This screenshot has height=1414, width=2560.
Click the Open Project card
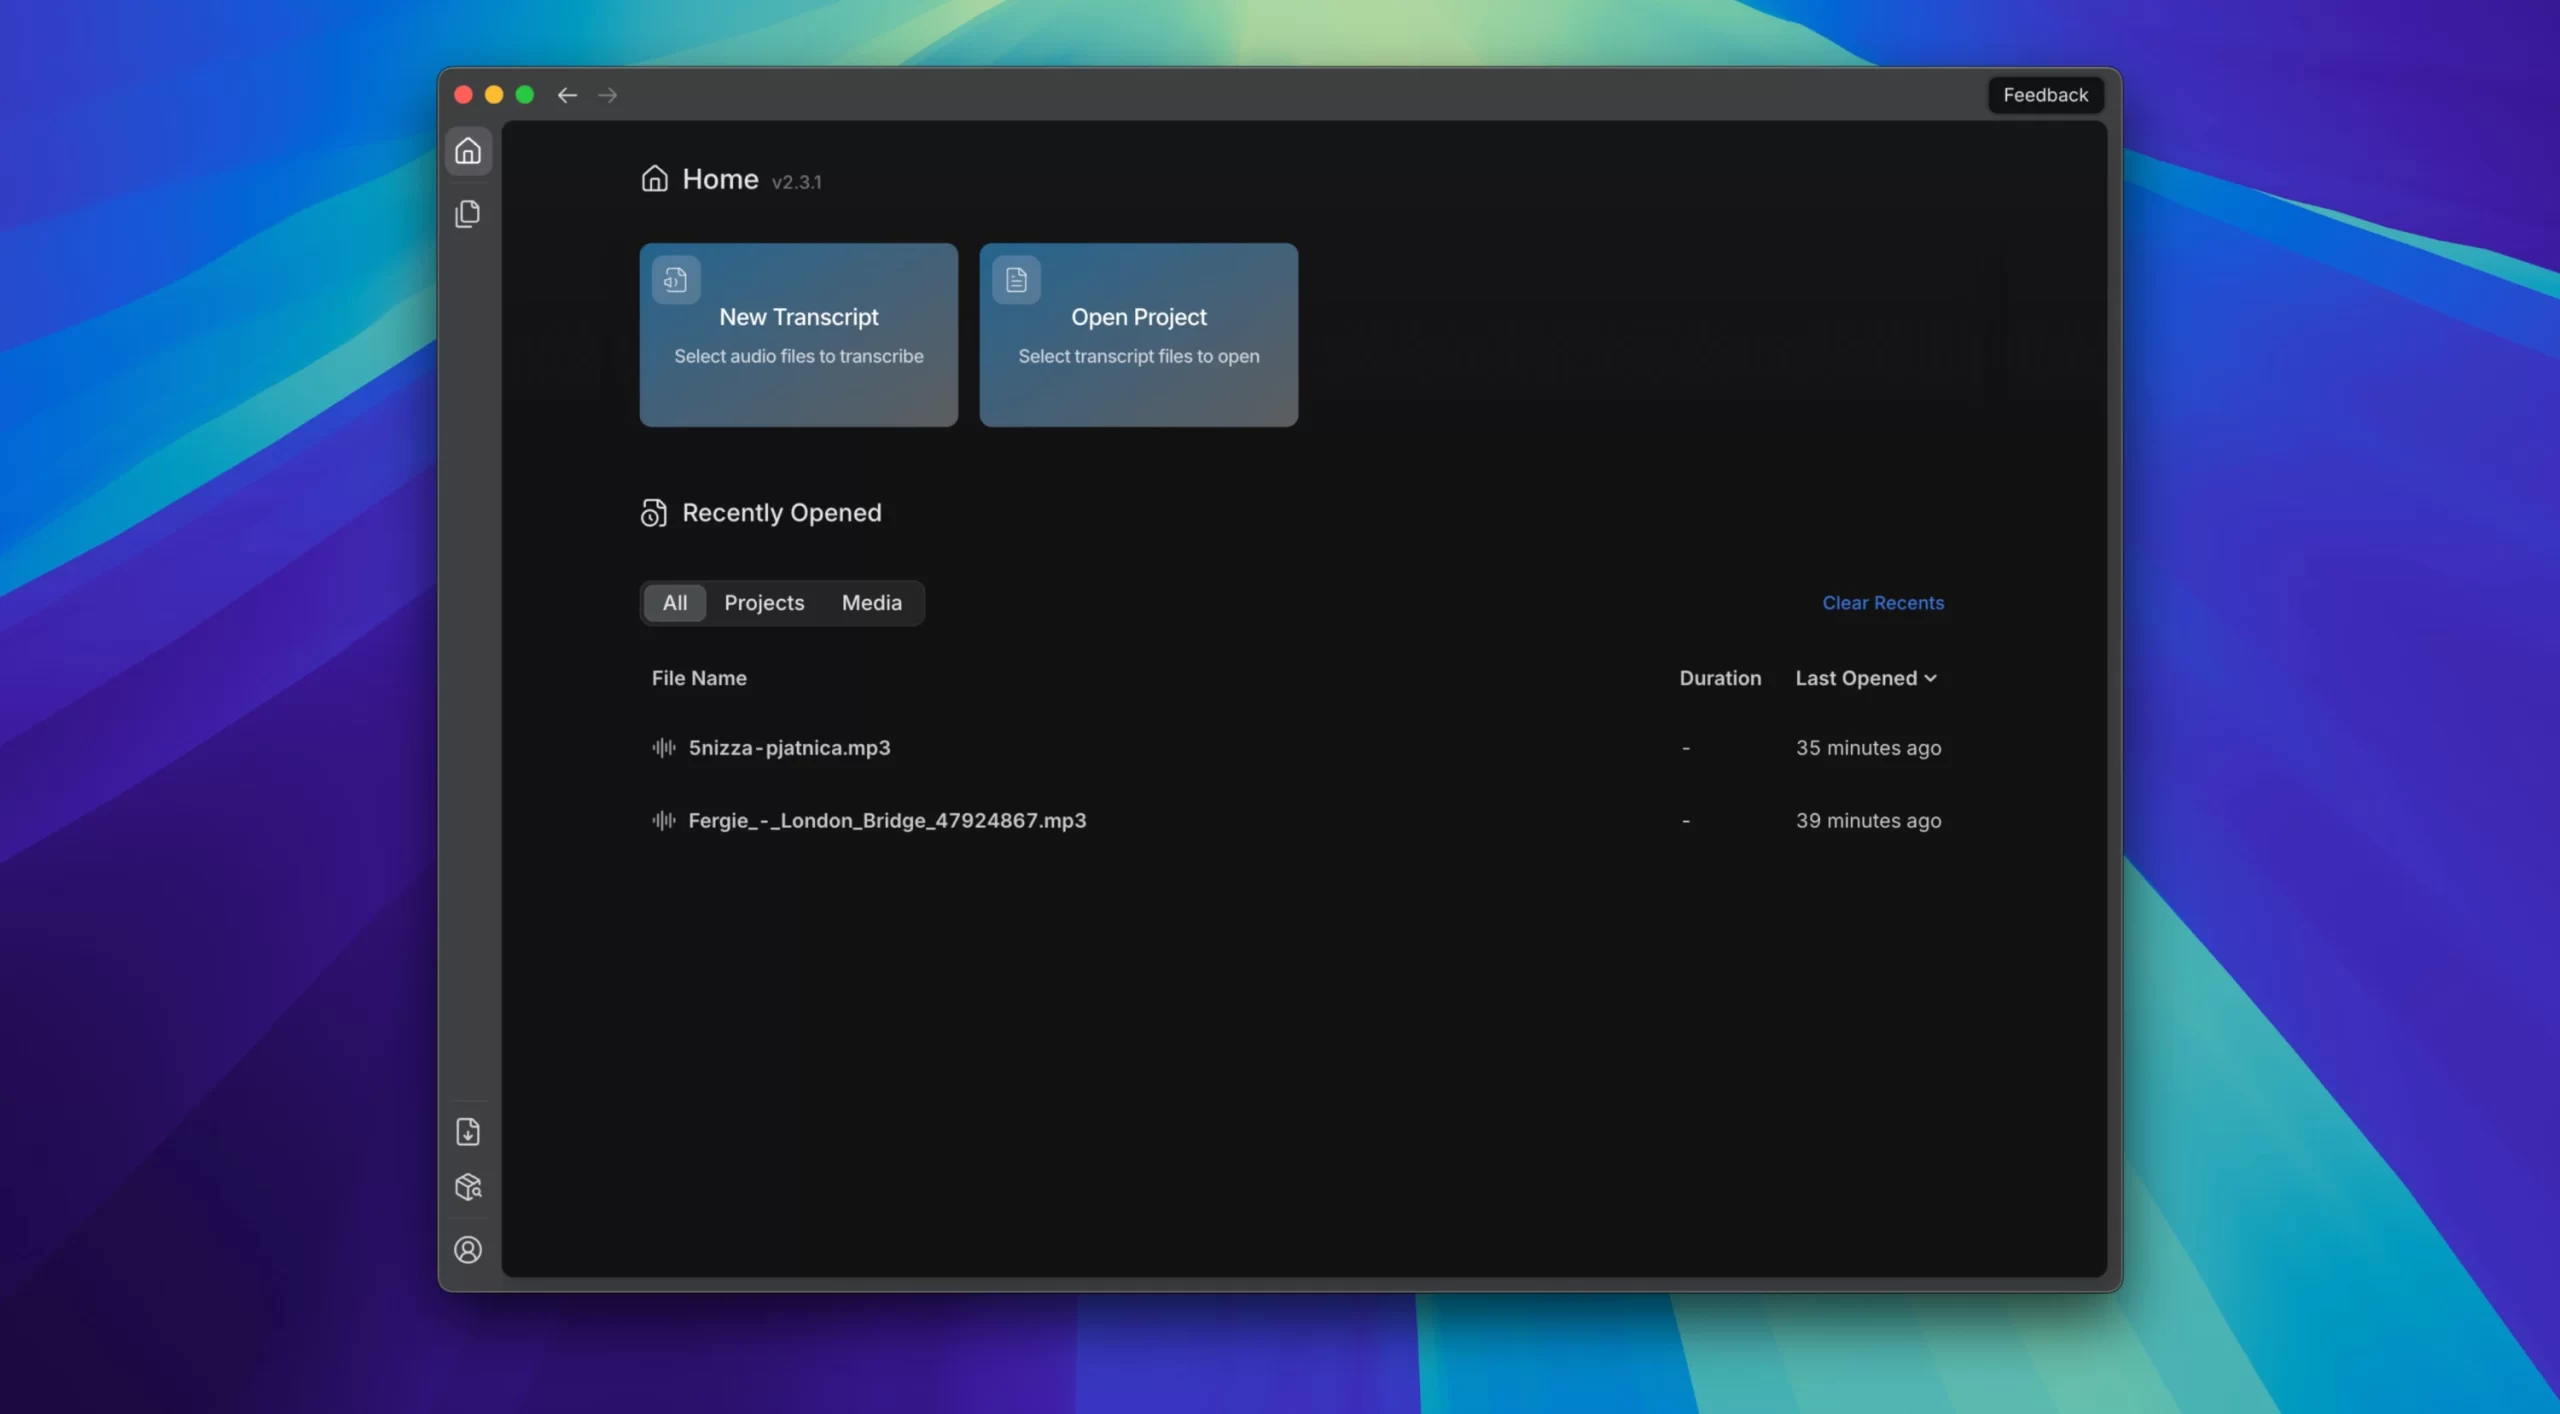[x=1138, y=335]
